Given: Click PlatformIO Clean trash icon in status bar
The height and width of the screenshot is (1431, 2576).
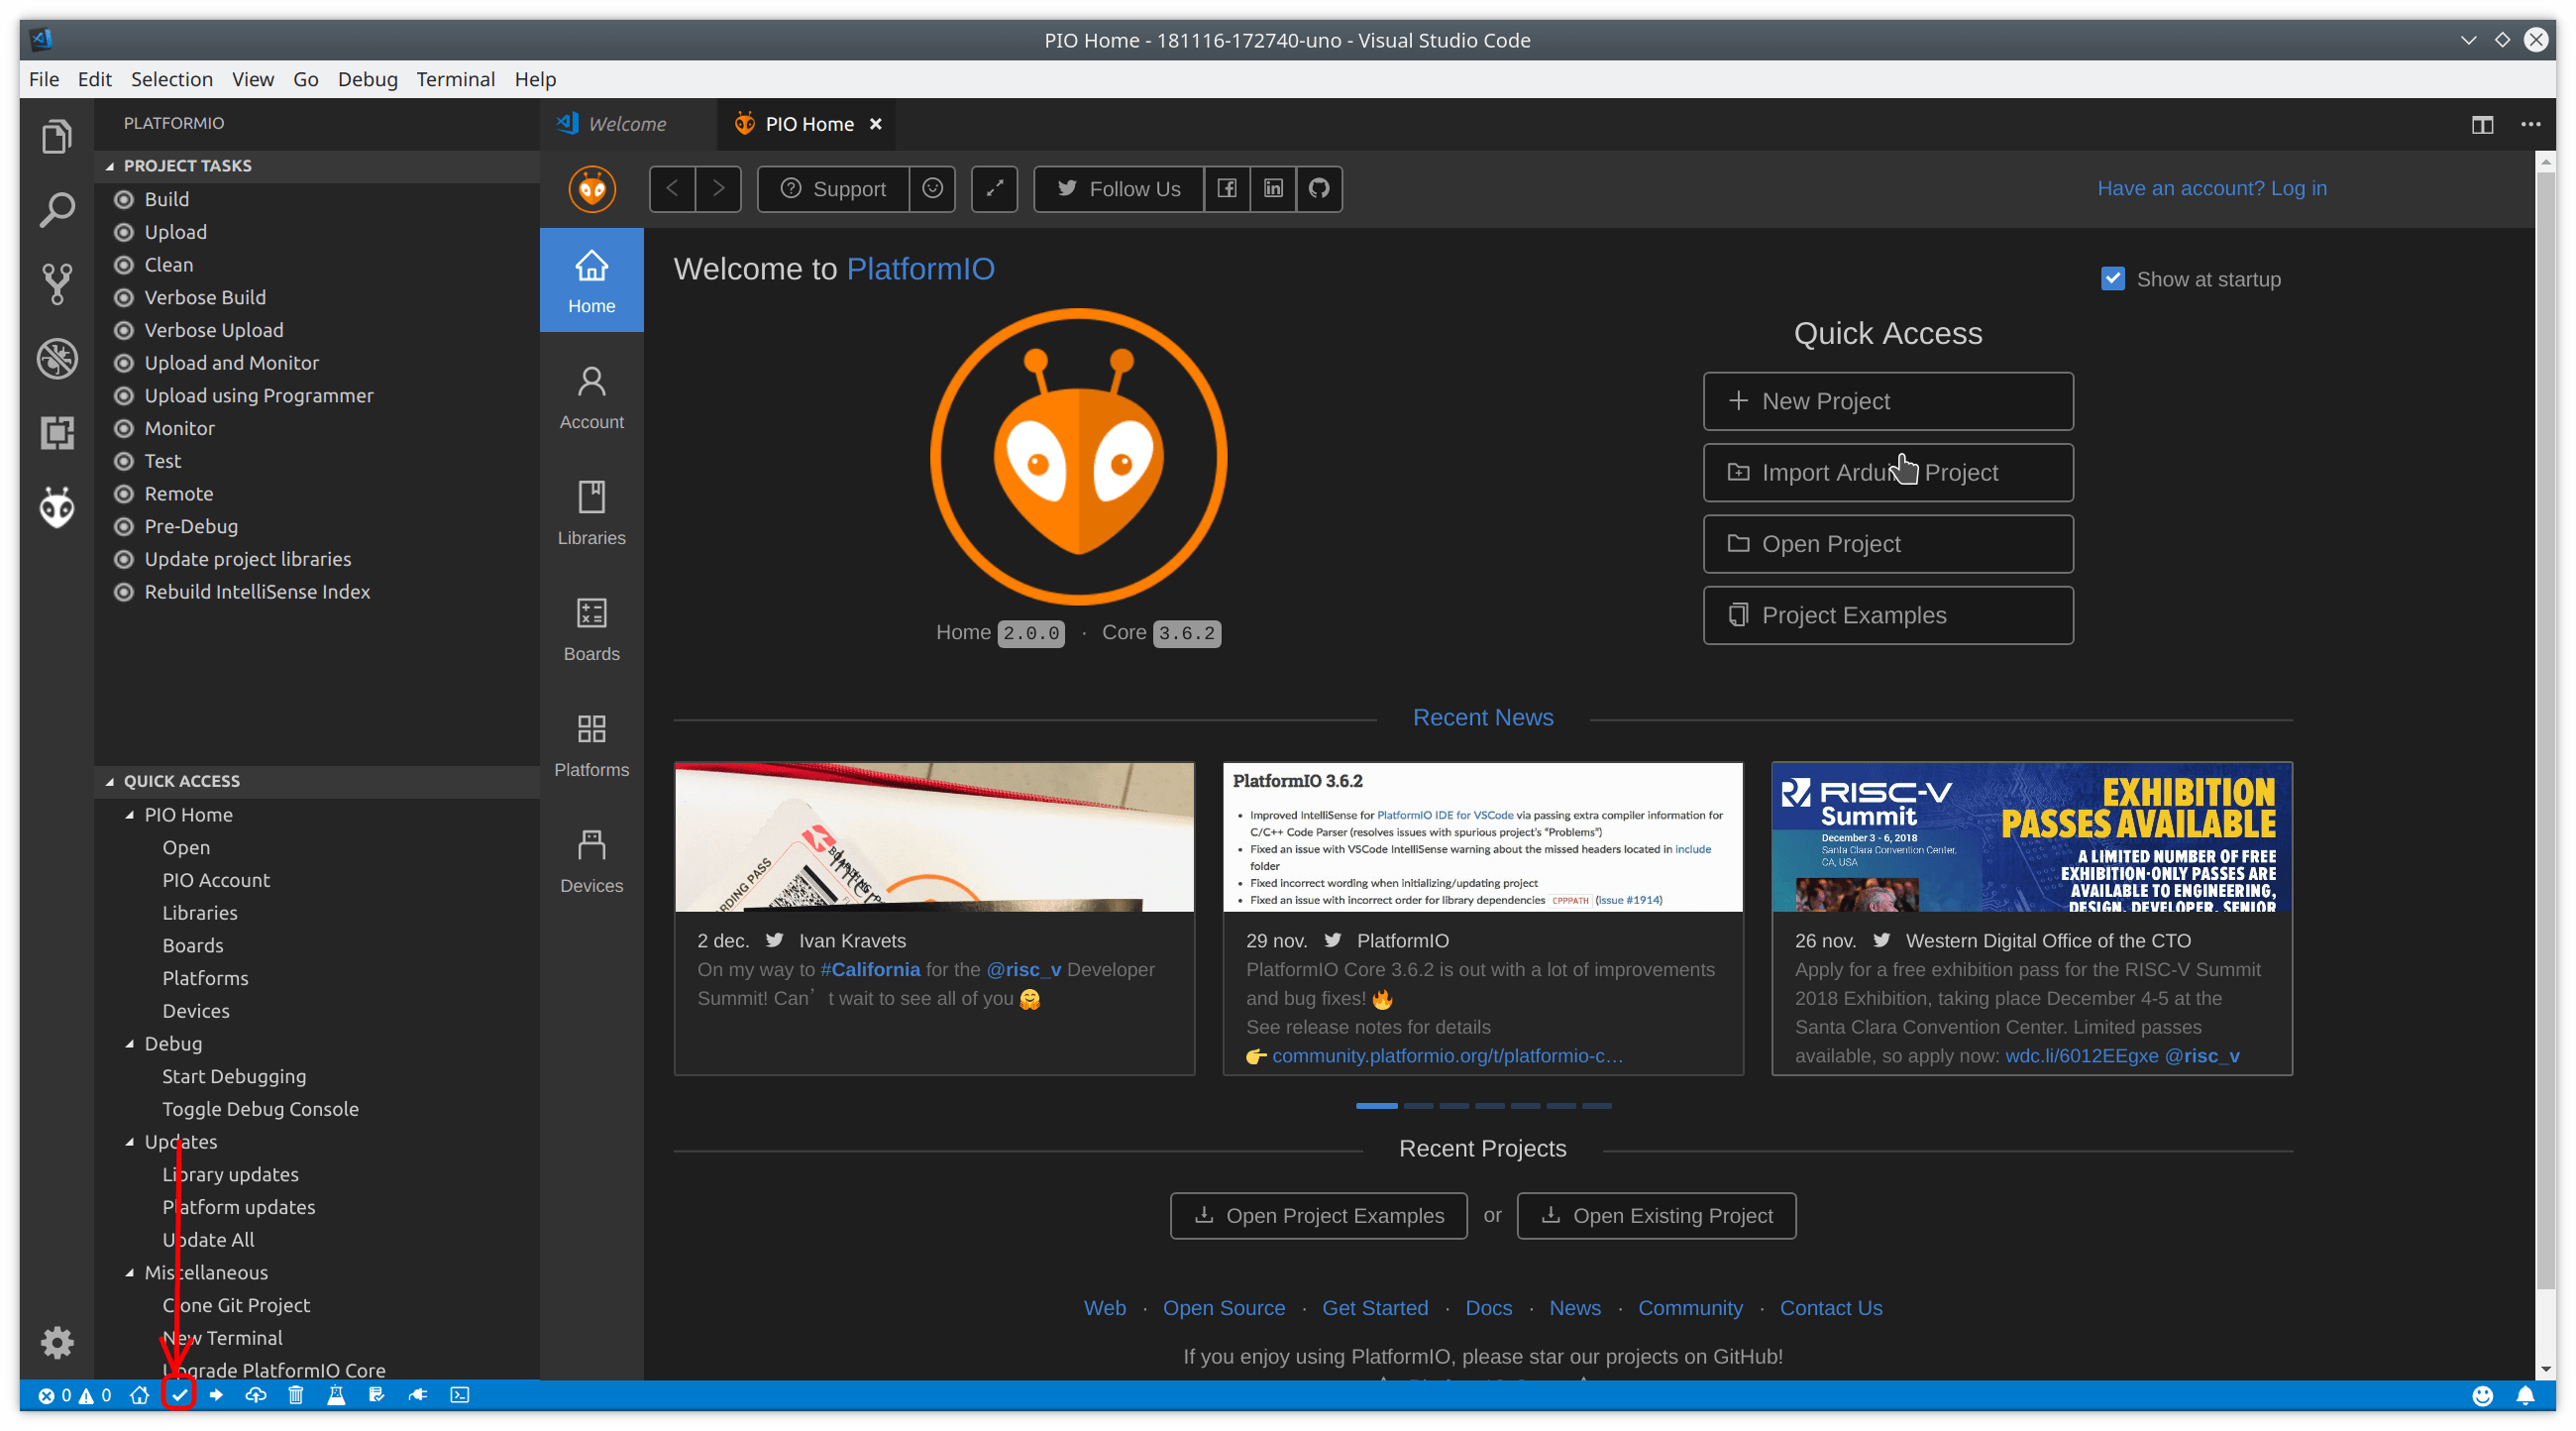Looking at the screenshot, I should (296, 1395).
